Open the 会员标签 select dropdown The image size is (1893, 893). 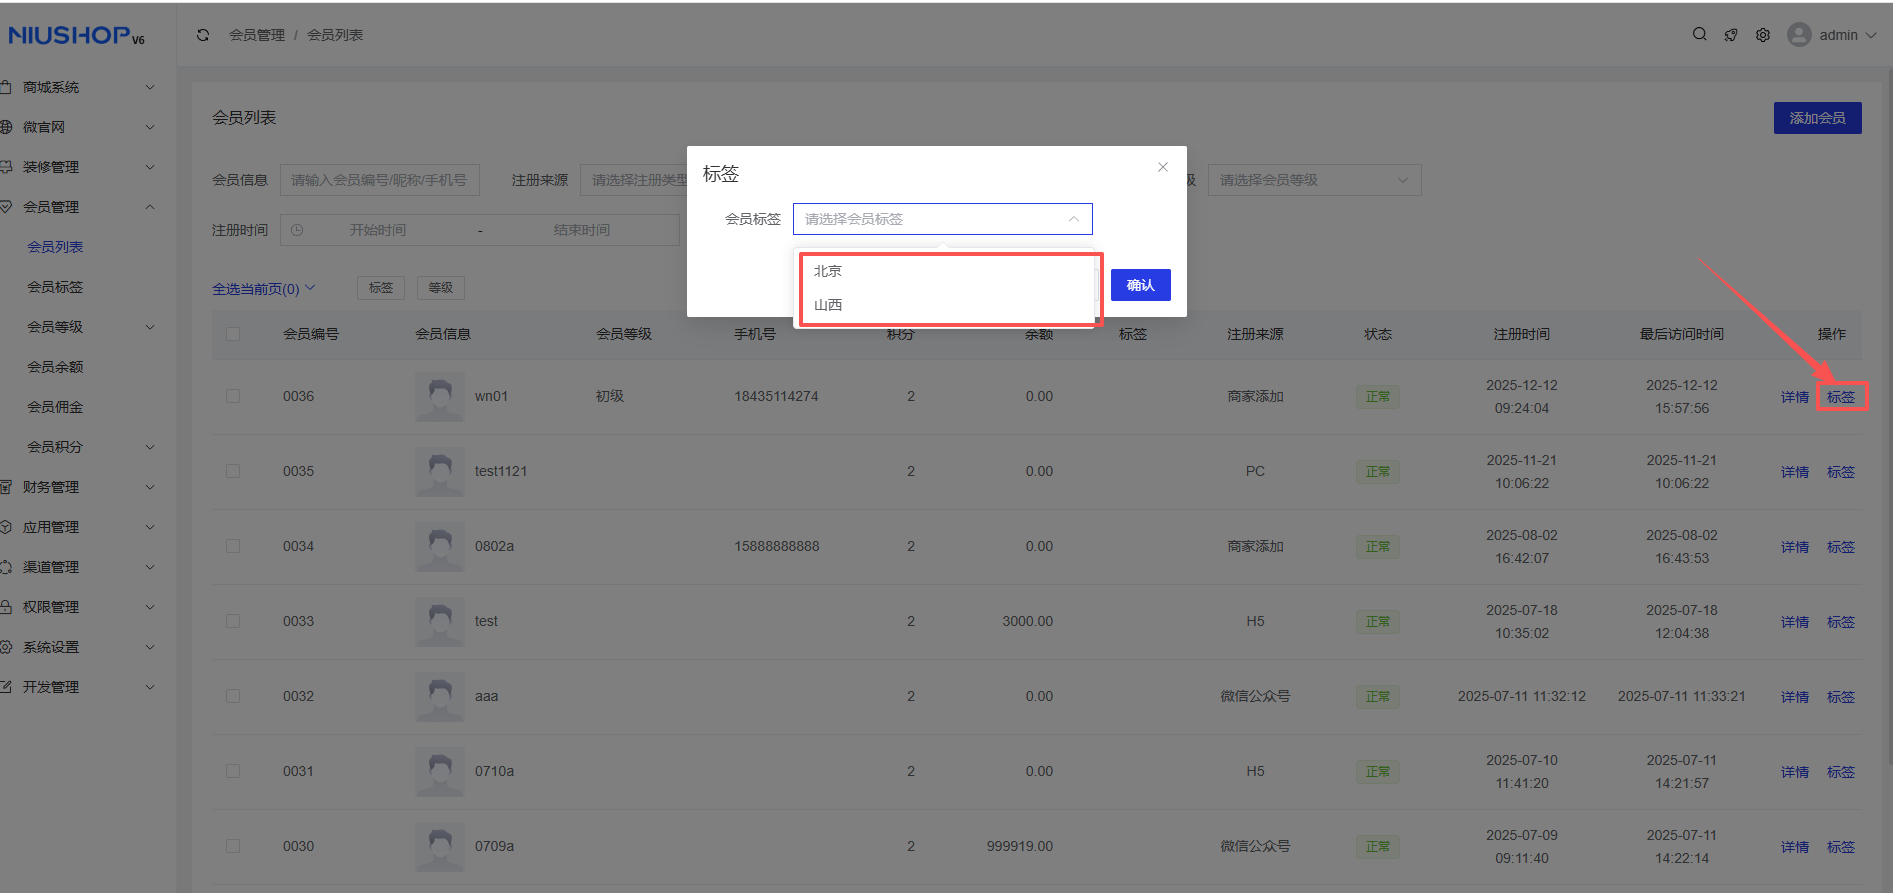(941, 219)
